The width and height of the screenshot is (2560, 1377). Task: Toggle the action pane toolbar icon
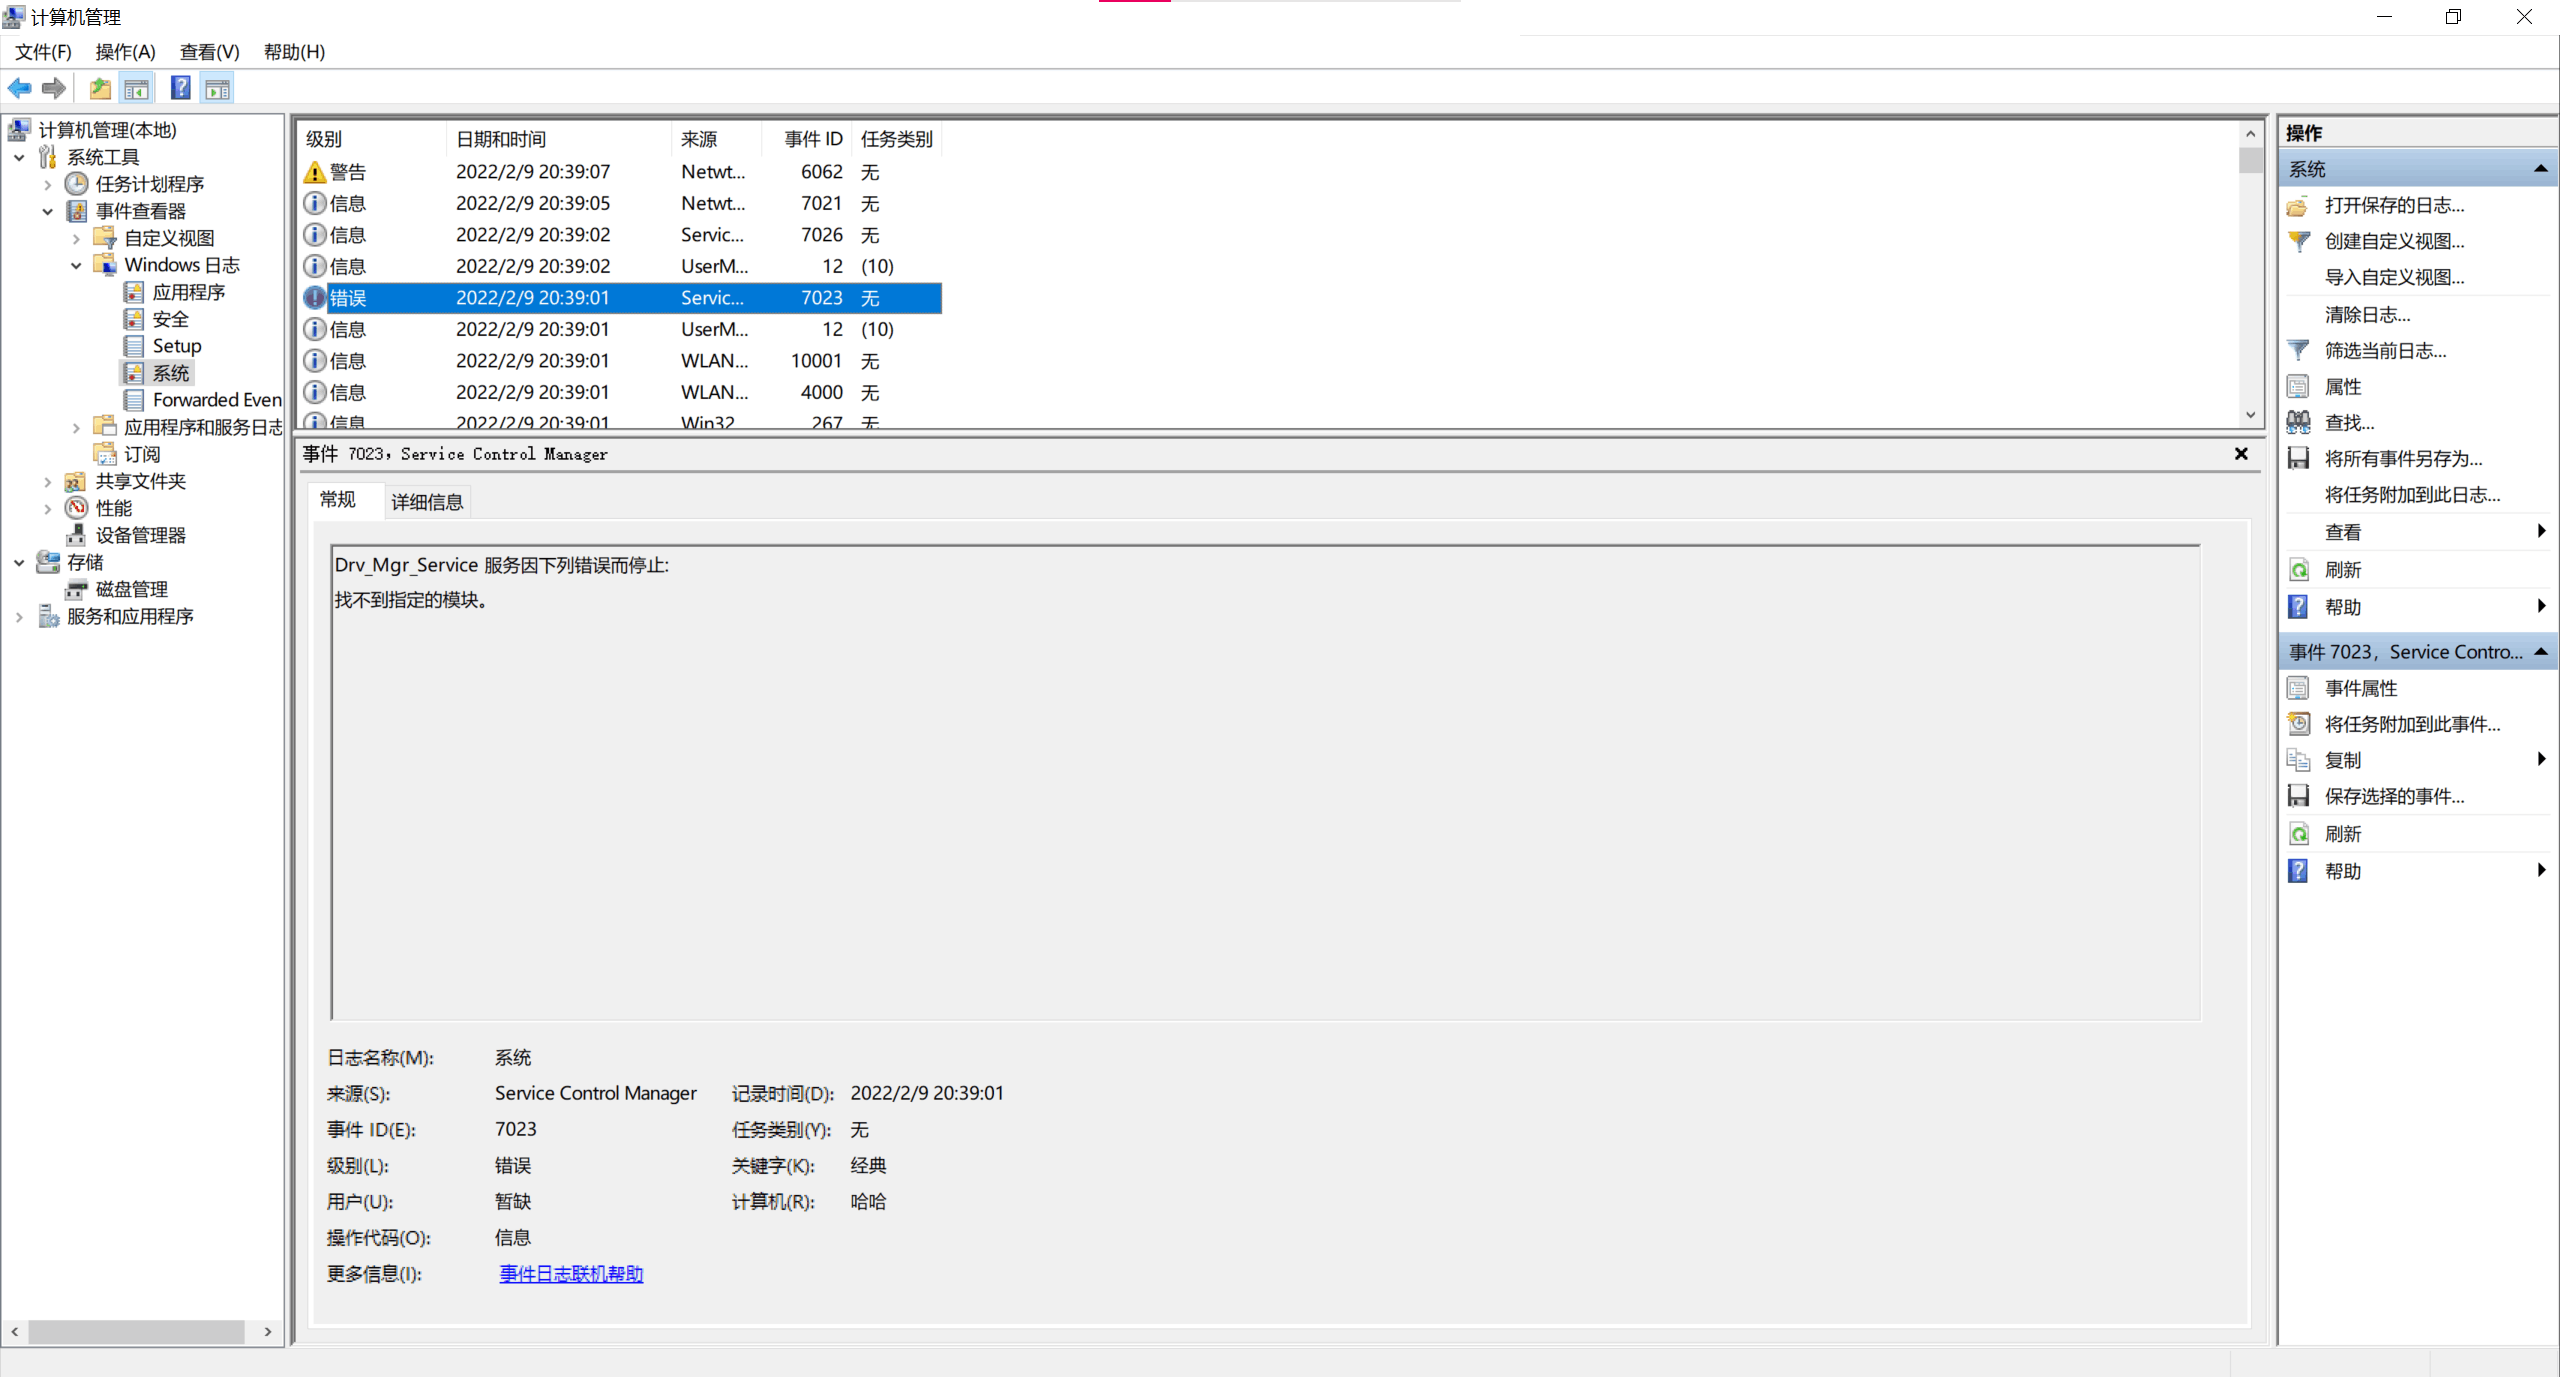pyautogui.click(x=218, y=89)
